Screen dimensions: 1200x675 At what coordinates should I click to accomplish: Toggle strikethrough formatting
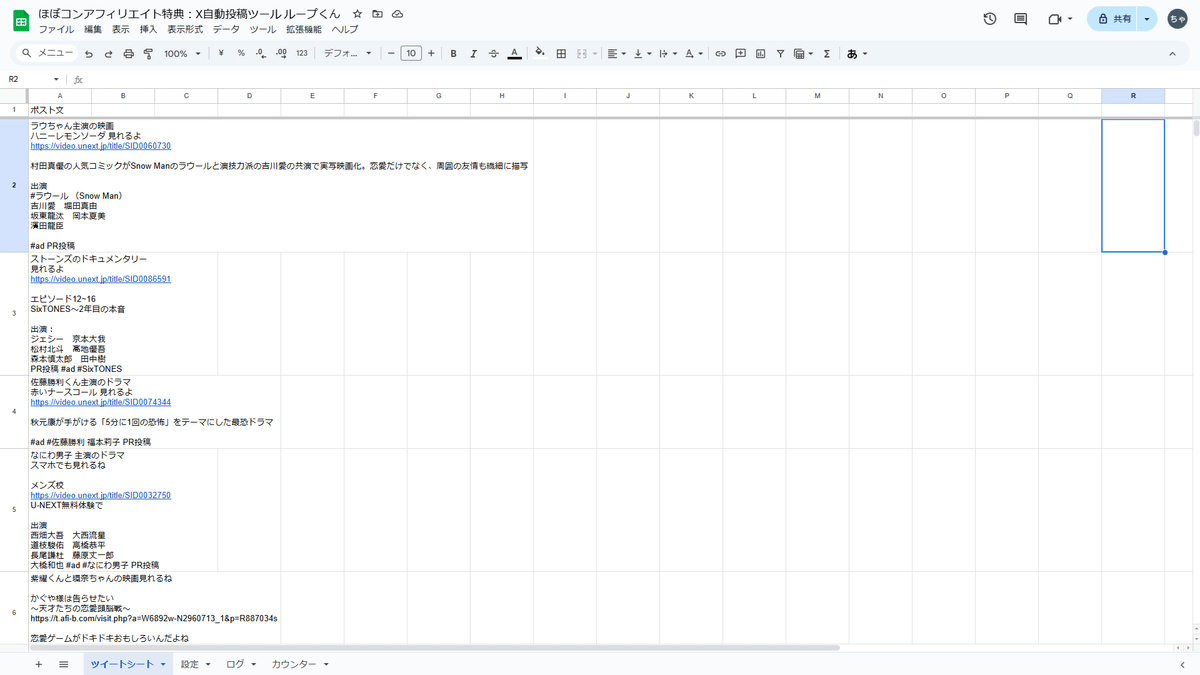[x=494, y=54]
